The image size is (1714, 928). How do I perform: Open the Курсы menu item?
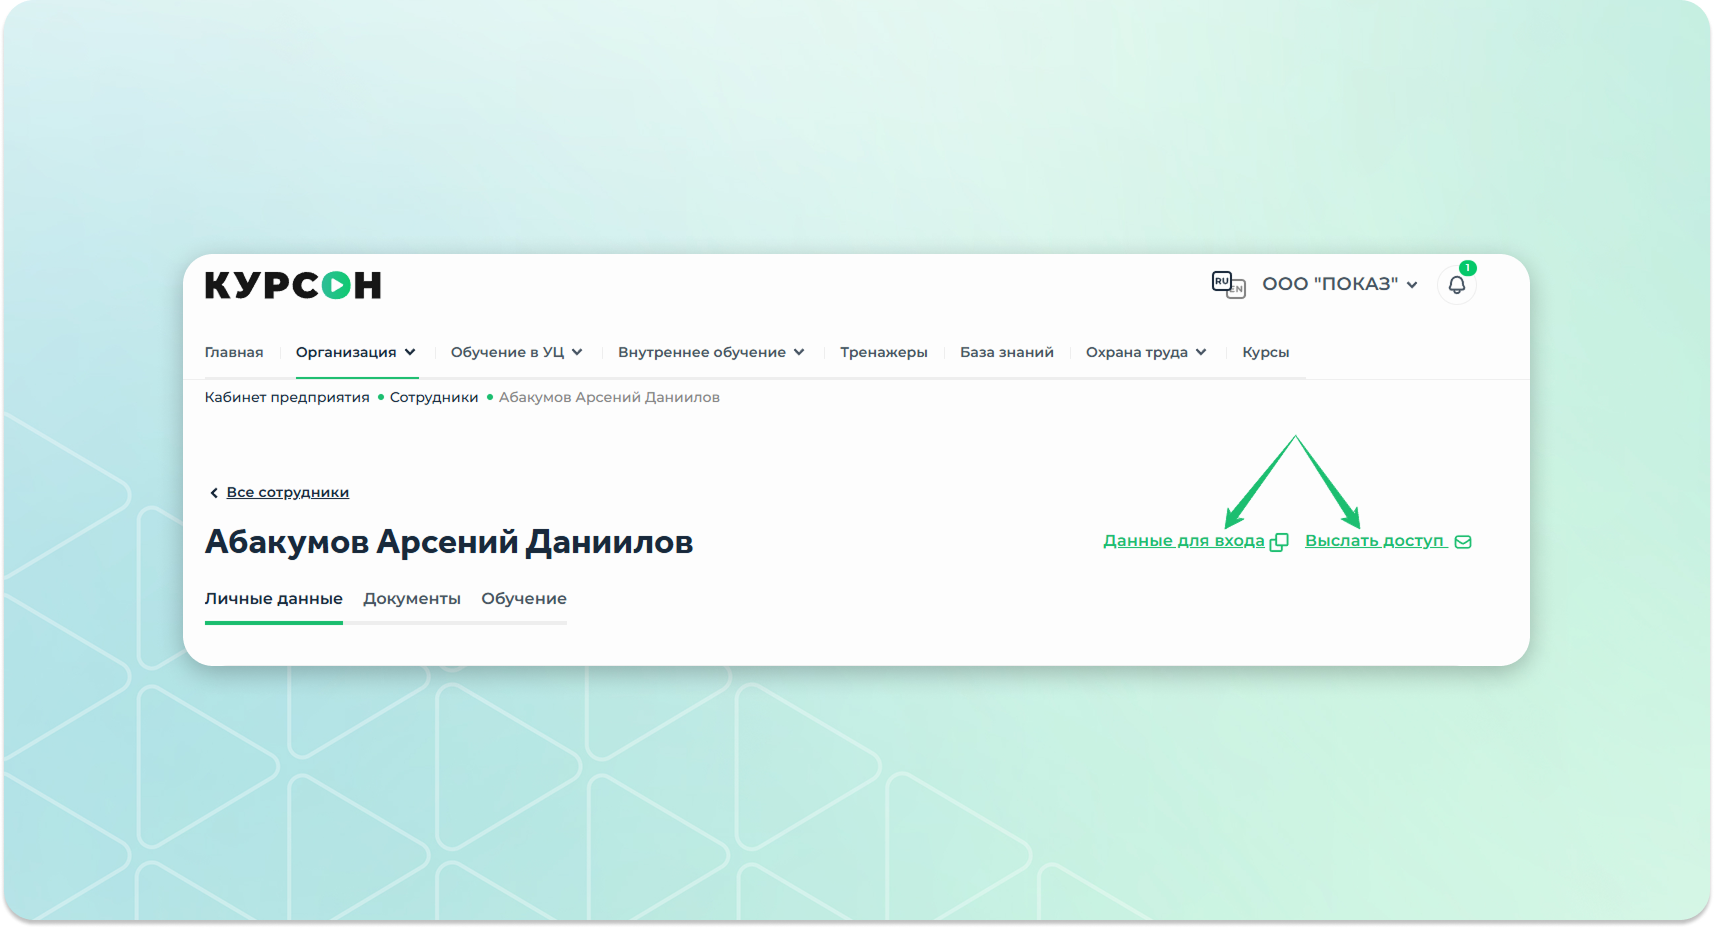click(x=1265, y=352)
